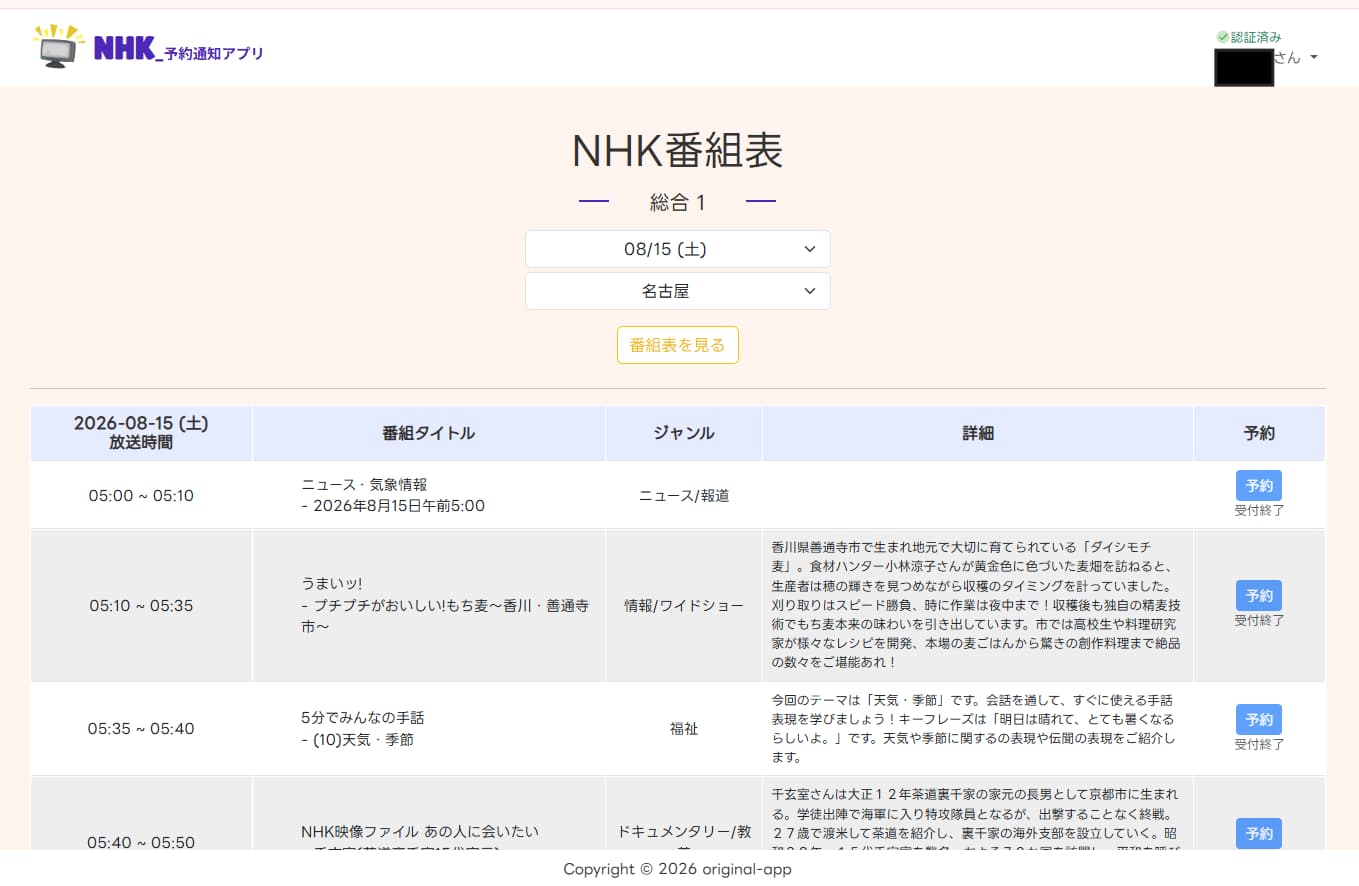1359x886 pixels.
Task: Click the ニュース・気象情報 title cell
Action: tap(429, 495)
